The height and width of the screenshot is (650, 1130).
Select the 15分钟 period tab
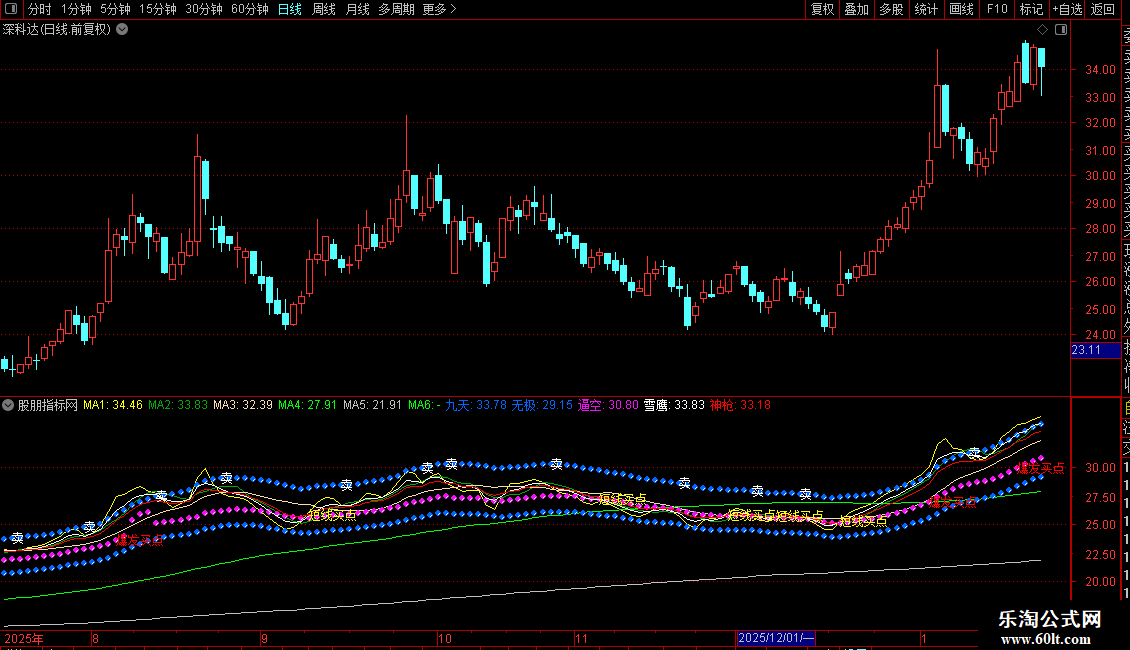158,9
